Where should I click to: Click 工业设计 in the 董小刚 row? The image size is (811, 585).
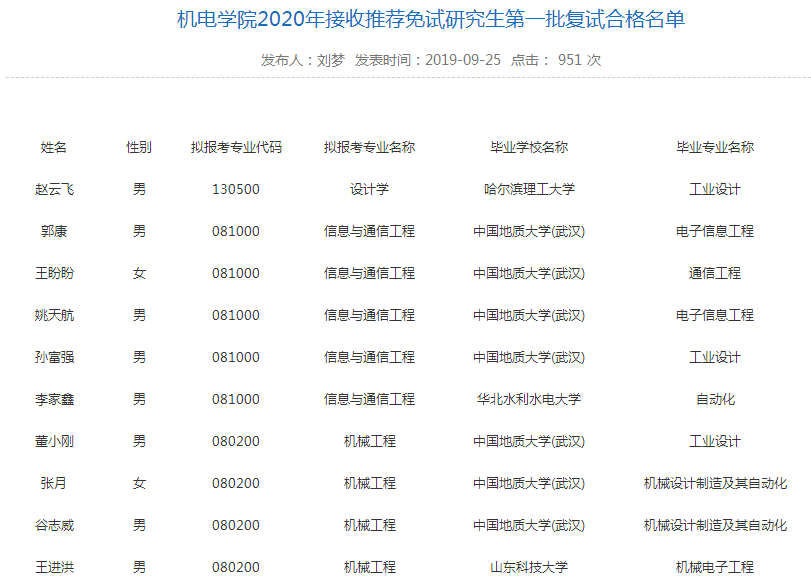click(715, 441)
